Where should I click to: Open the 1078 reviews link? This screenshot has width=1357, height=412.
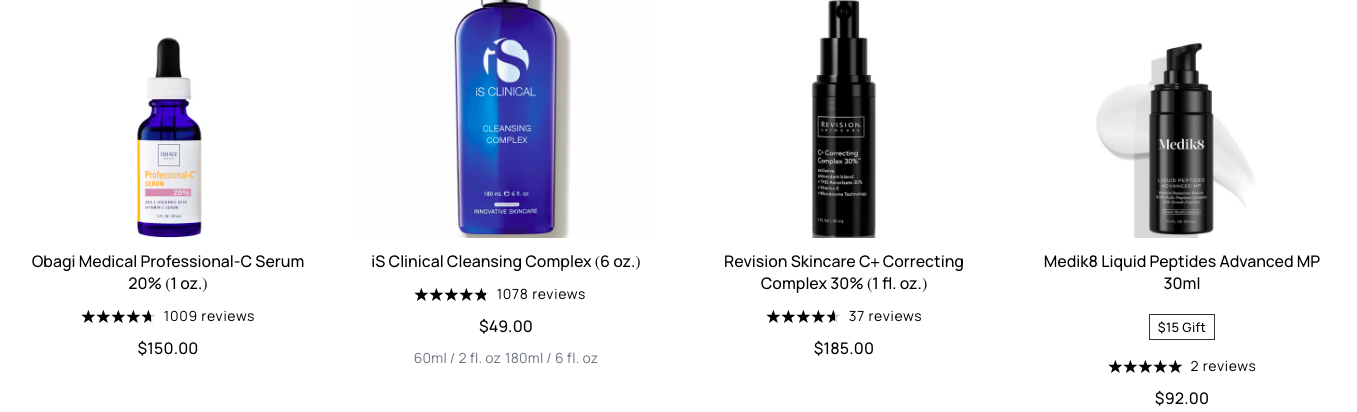tap(541, 294)
